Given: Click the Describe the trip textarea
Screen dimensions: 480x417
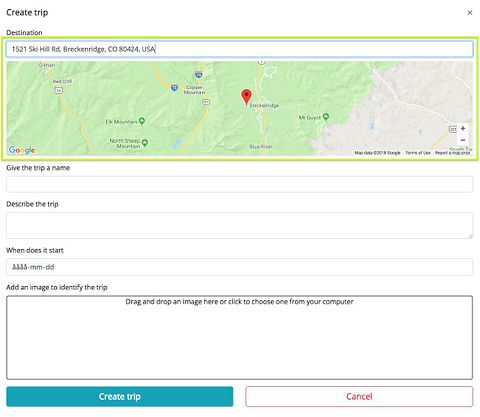Looking at the screenshot, I should [x=239, y=225].
